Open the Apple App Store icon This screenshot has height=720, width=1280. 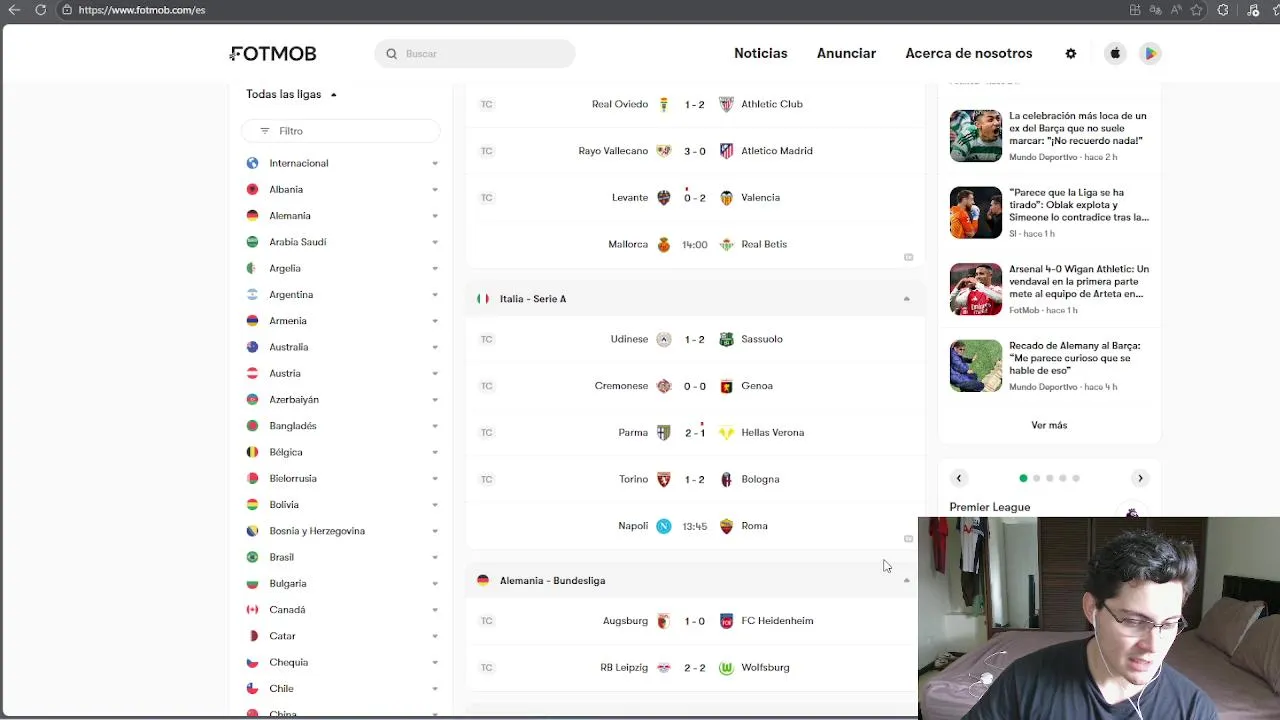[1115, 53]
